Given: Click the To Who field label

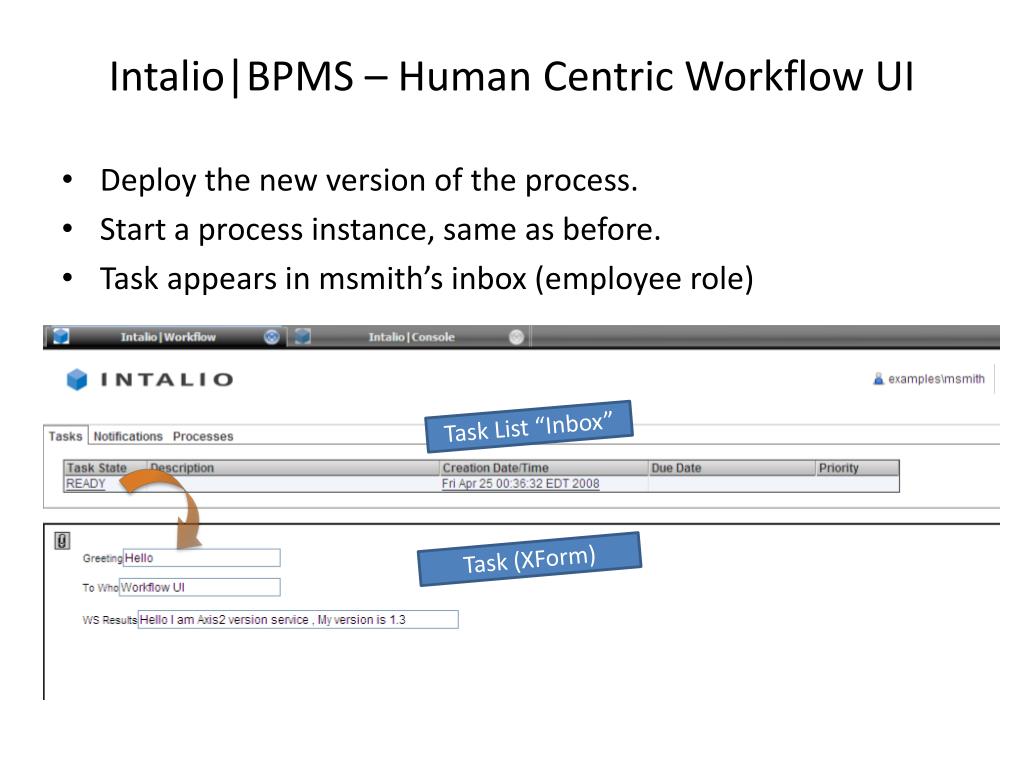Looking at the screenshot, I should pyautogui.click(x=101, y=588).
